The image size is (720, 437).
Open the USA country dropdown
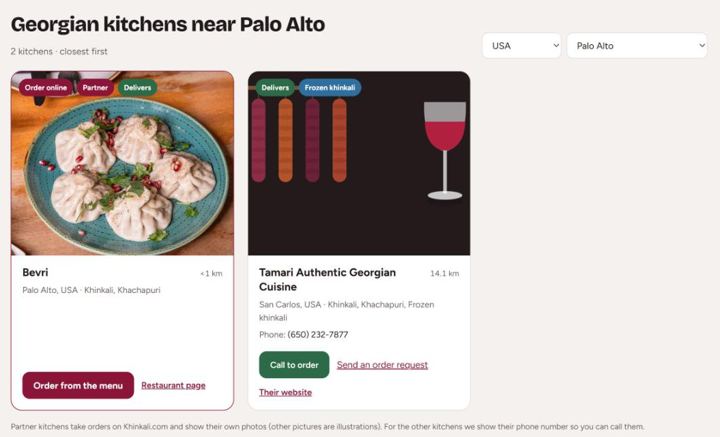point(521,45)
